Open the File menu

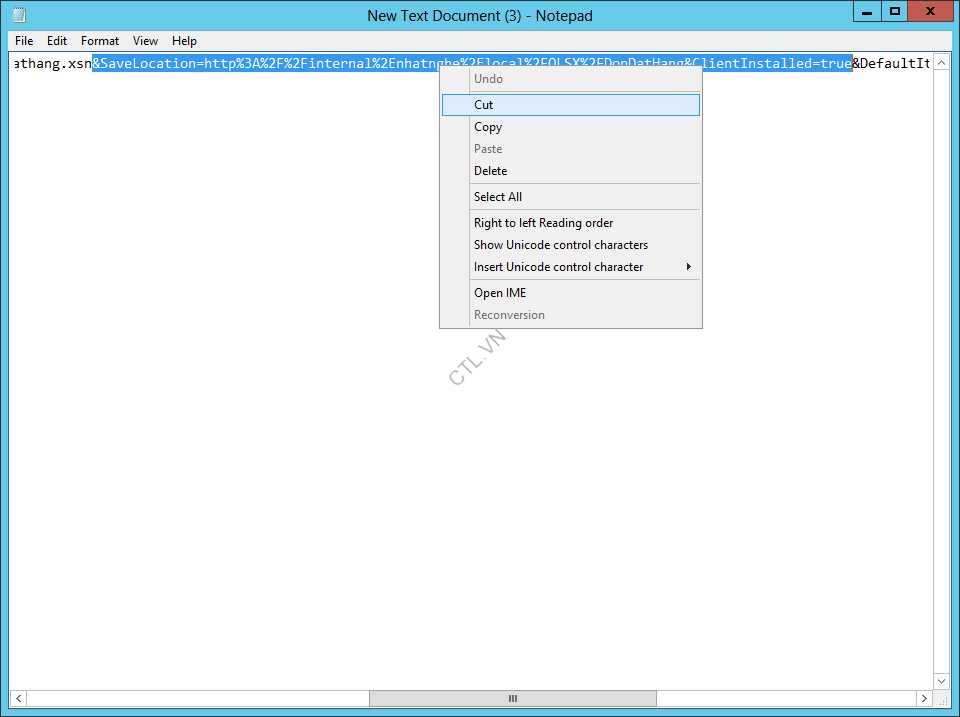point(24,41)
